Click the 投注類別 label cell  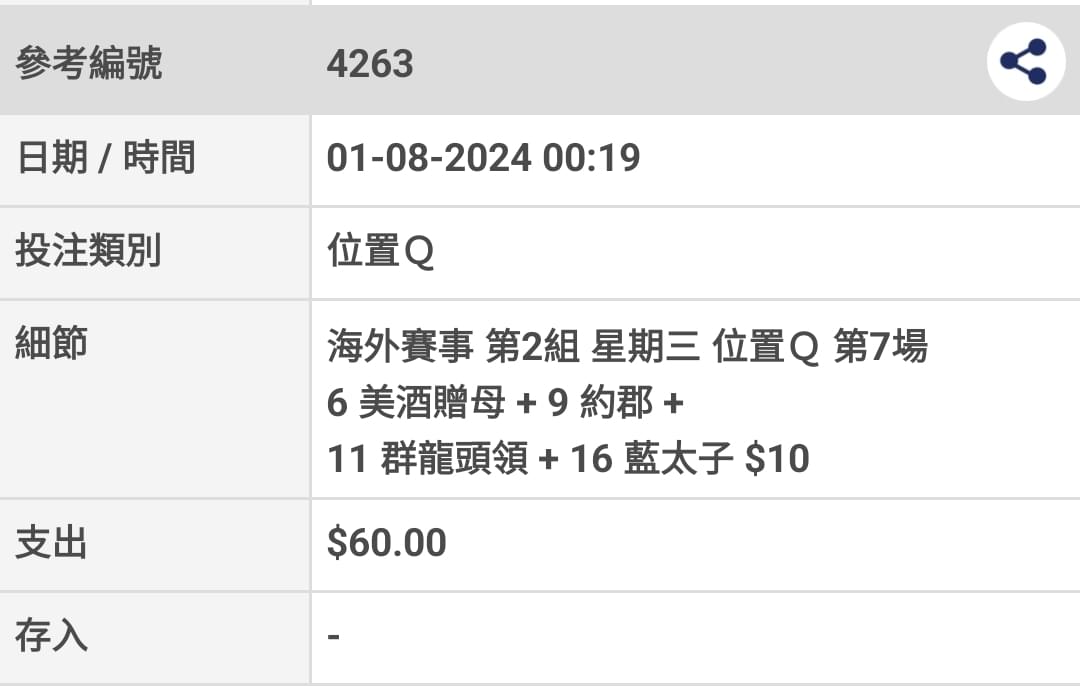coord(155,252)
